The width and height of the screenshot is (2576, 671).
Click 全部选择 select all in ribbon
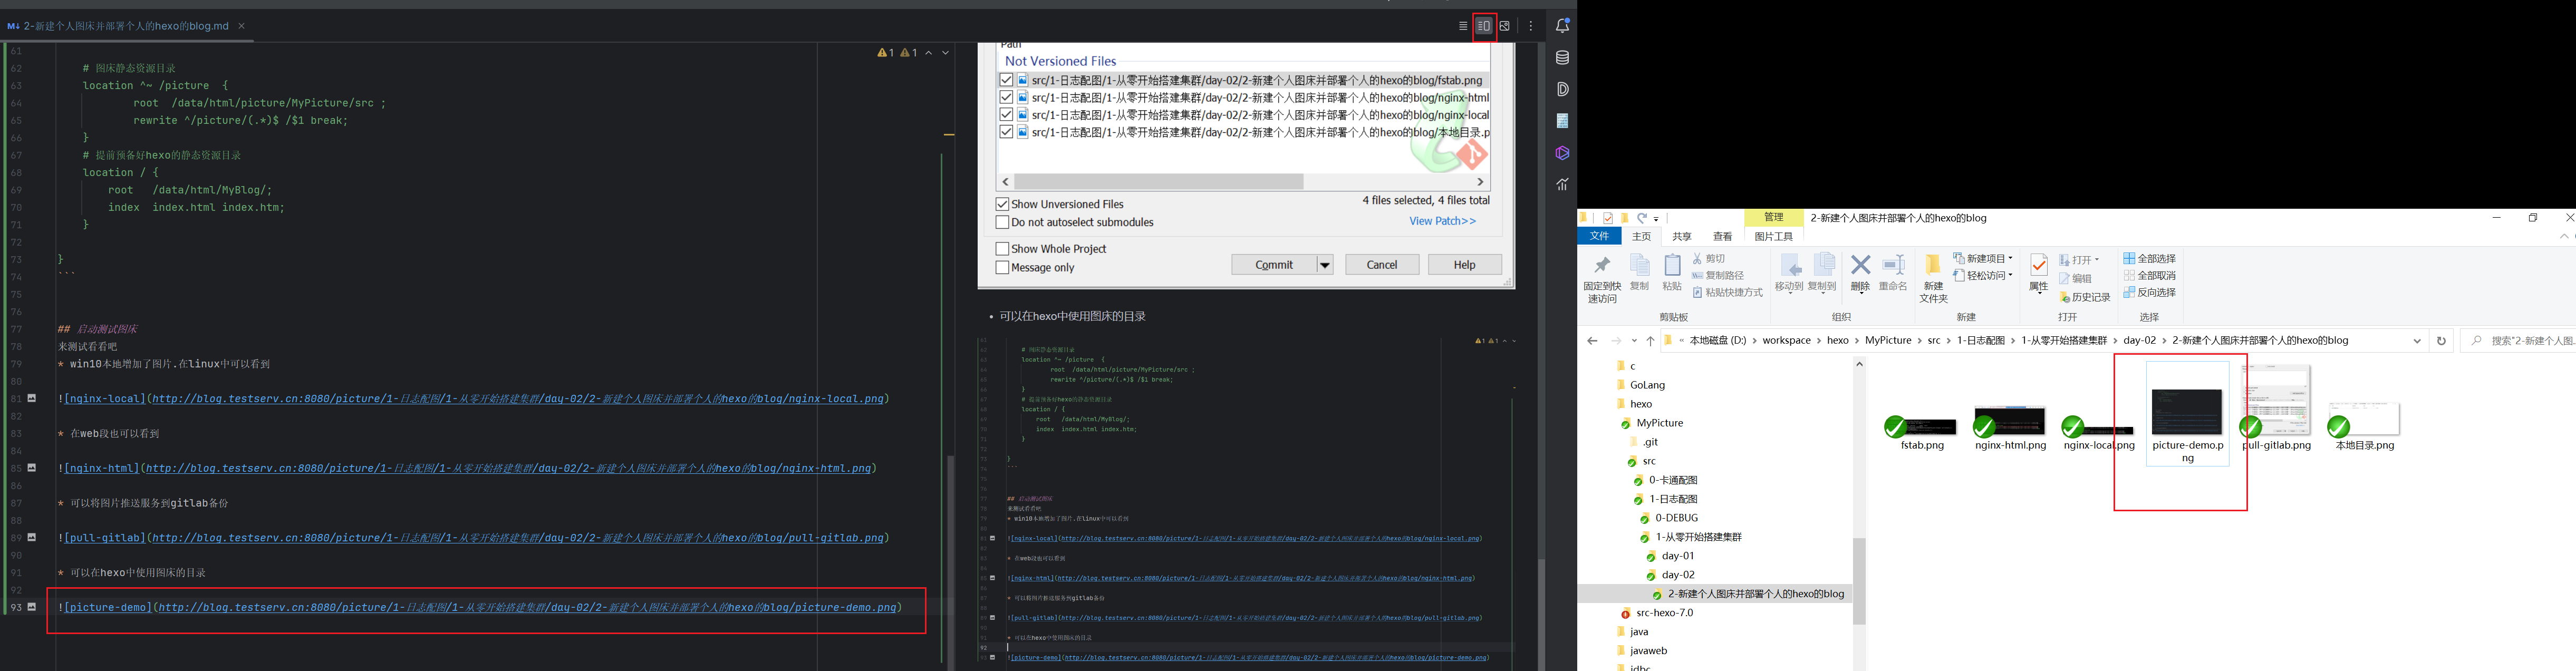pyautogui.click(x=2150, y=259)
